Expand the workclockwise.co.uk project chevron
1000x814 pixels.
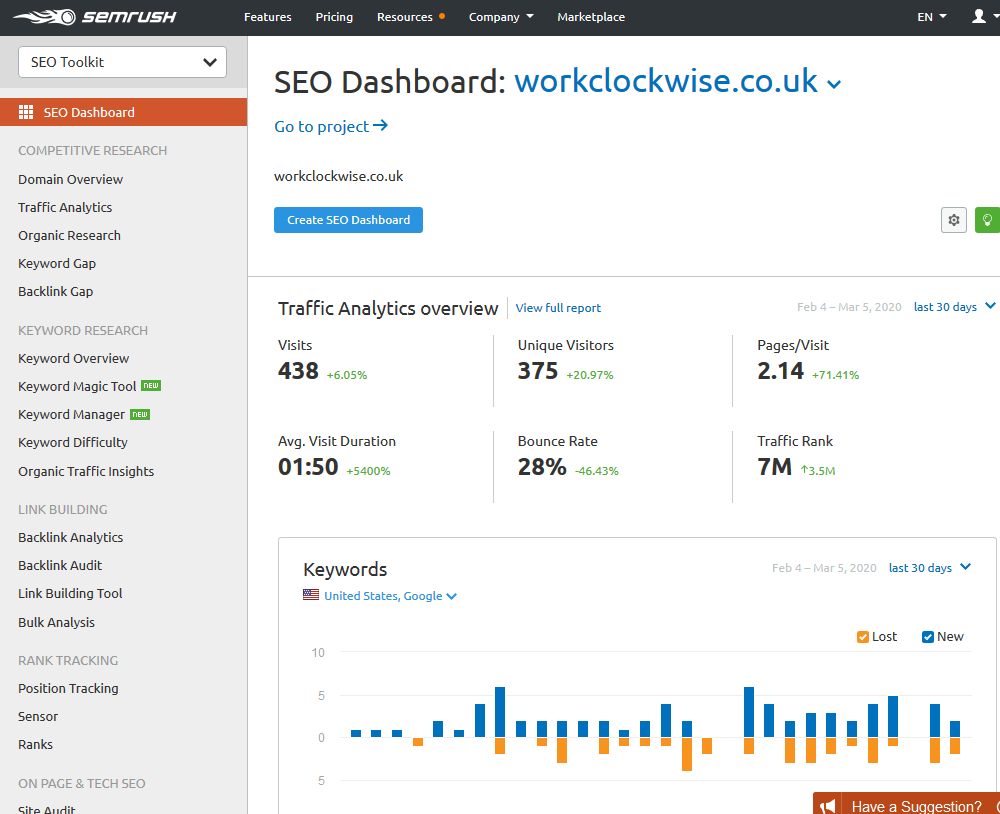click(x=834, y=84)
